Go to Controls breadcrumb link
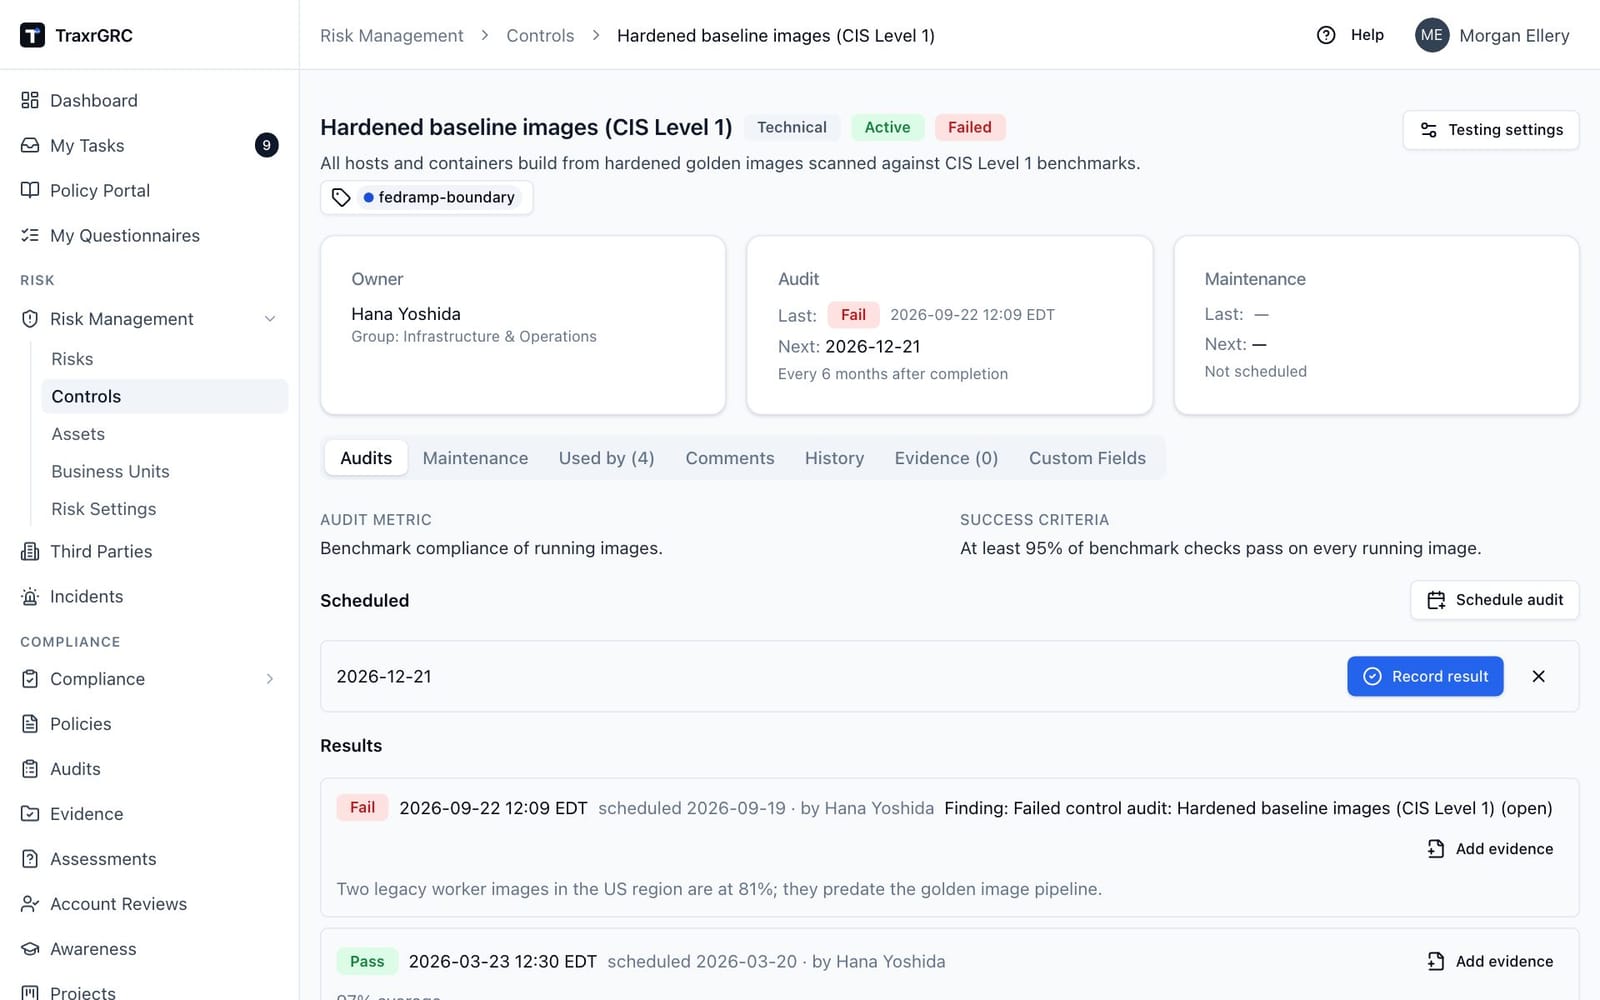The image size is (1600, 1000). coord(540,35)
